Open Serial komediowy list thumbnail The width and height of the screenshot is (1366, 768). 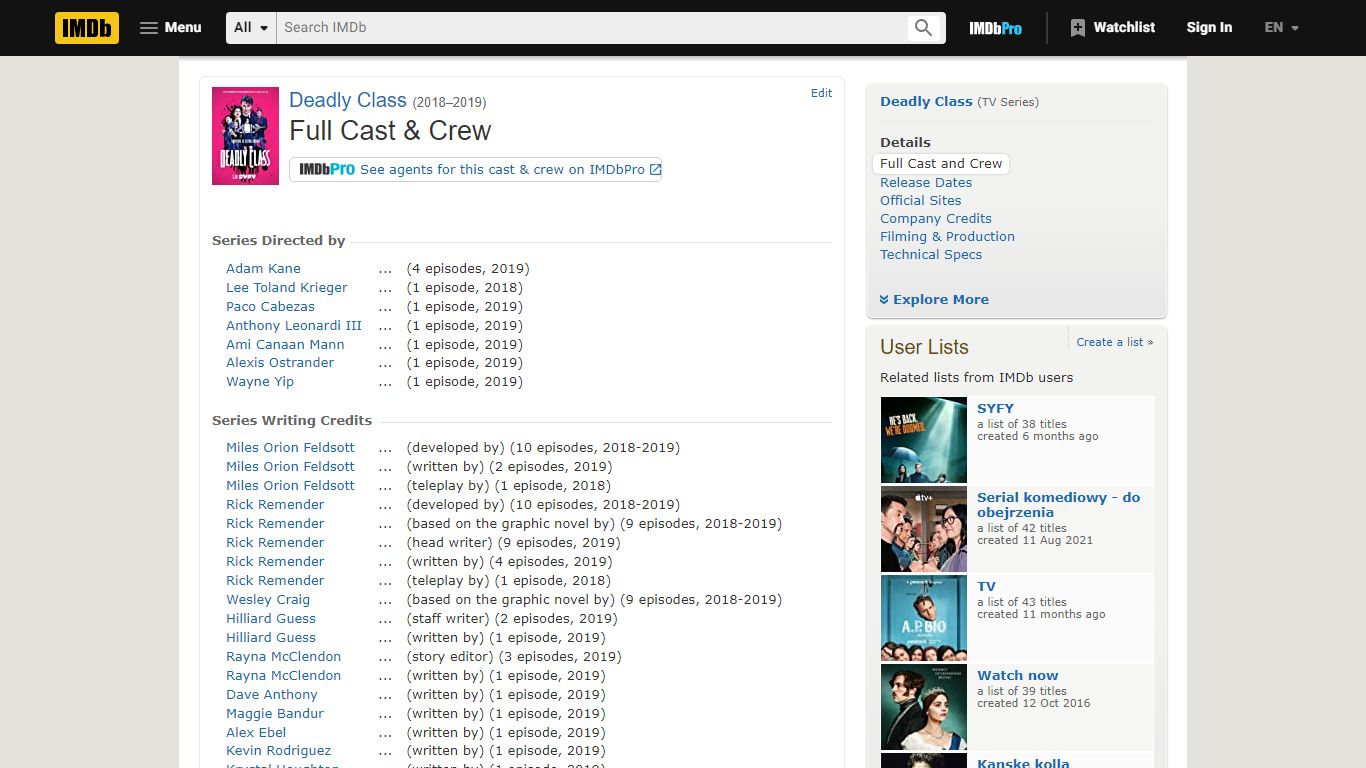(924, 529)
